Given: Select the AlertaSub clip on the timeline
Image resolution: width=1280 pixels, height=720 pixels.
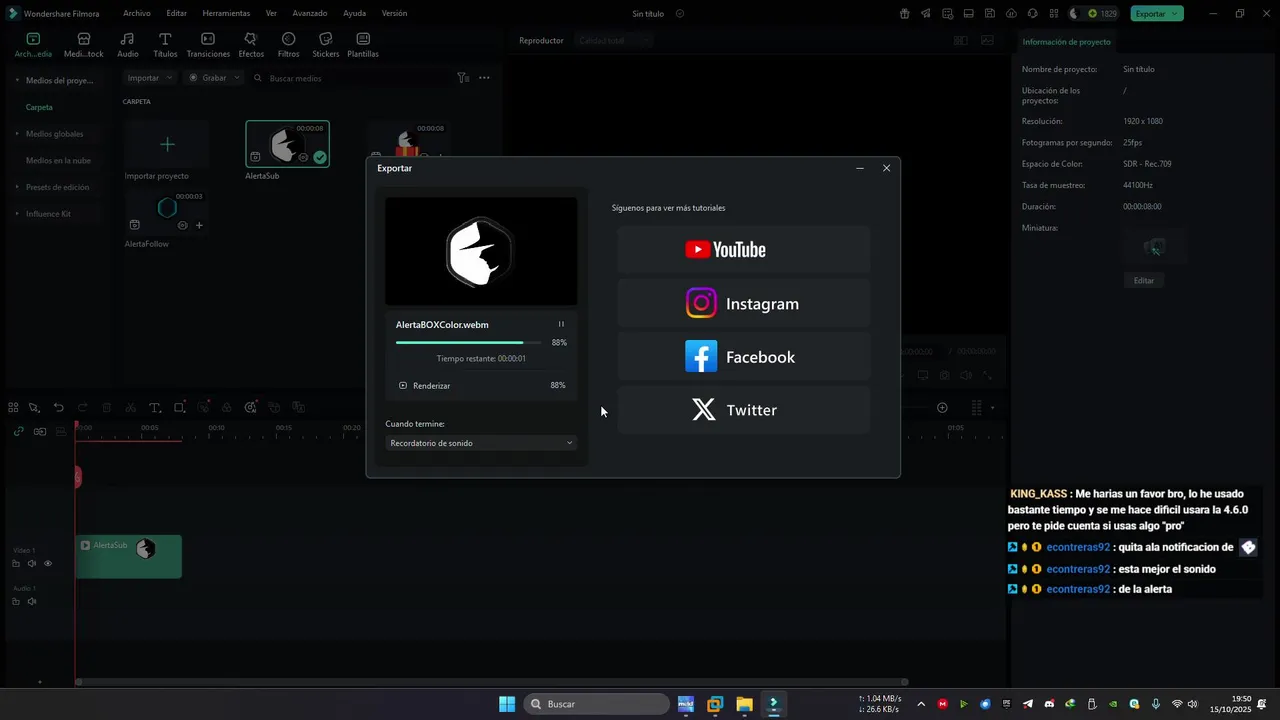Looking at the screenshot, I should point(129,556).
